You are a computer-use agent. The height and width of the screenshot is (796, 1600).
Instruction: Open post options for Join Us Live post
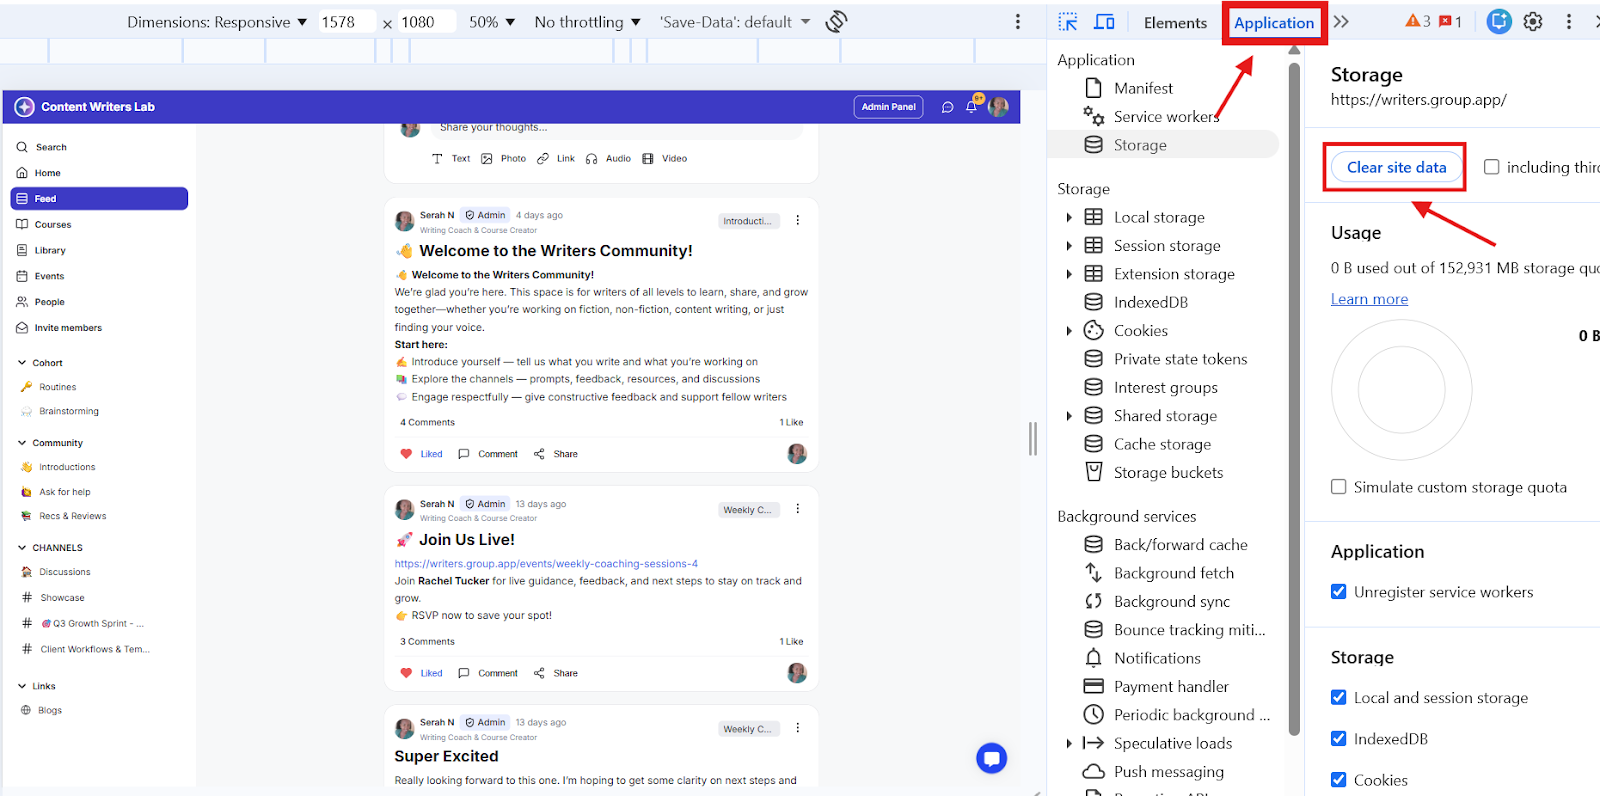[x=797, y=509]
